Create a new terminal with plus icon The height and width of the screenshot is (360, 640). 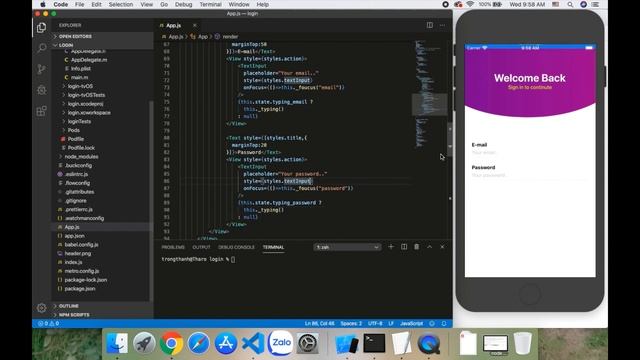pyautogui.click(x=391, y=247)
